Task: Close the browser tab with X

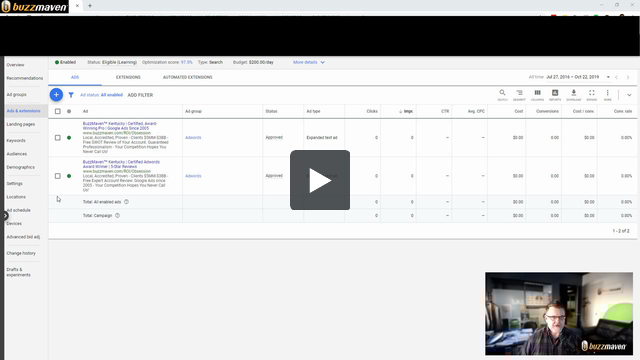Action: tap(77, 6)
